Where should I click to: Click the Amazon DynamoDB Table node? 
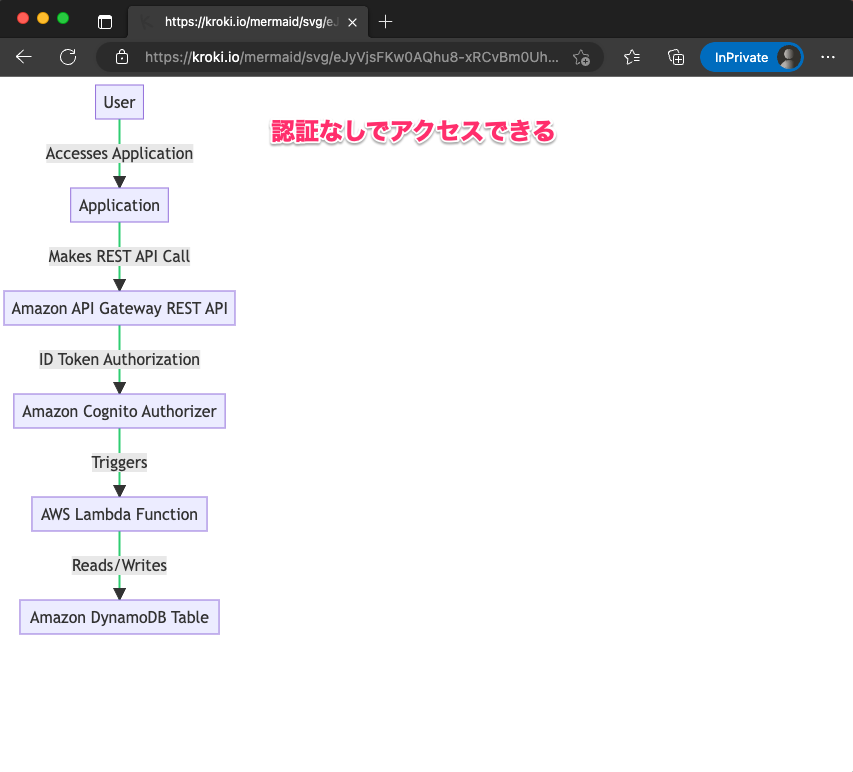[x=119, y=617]
